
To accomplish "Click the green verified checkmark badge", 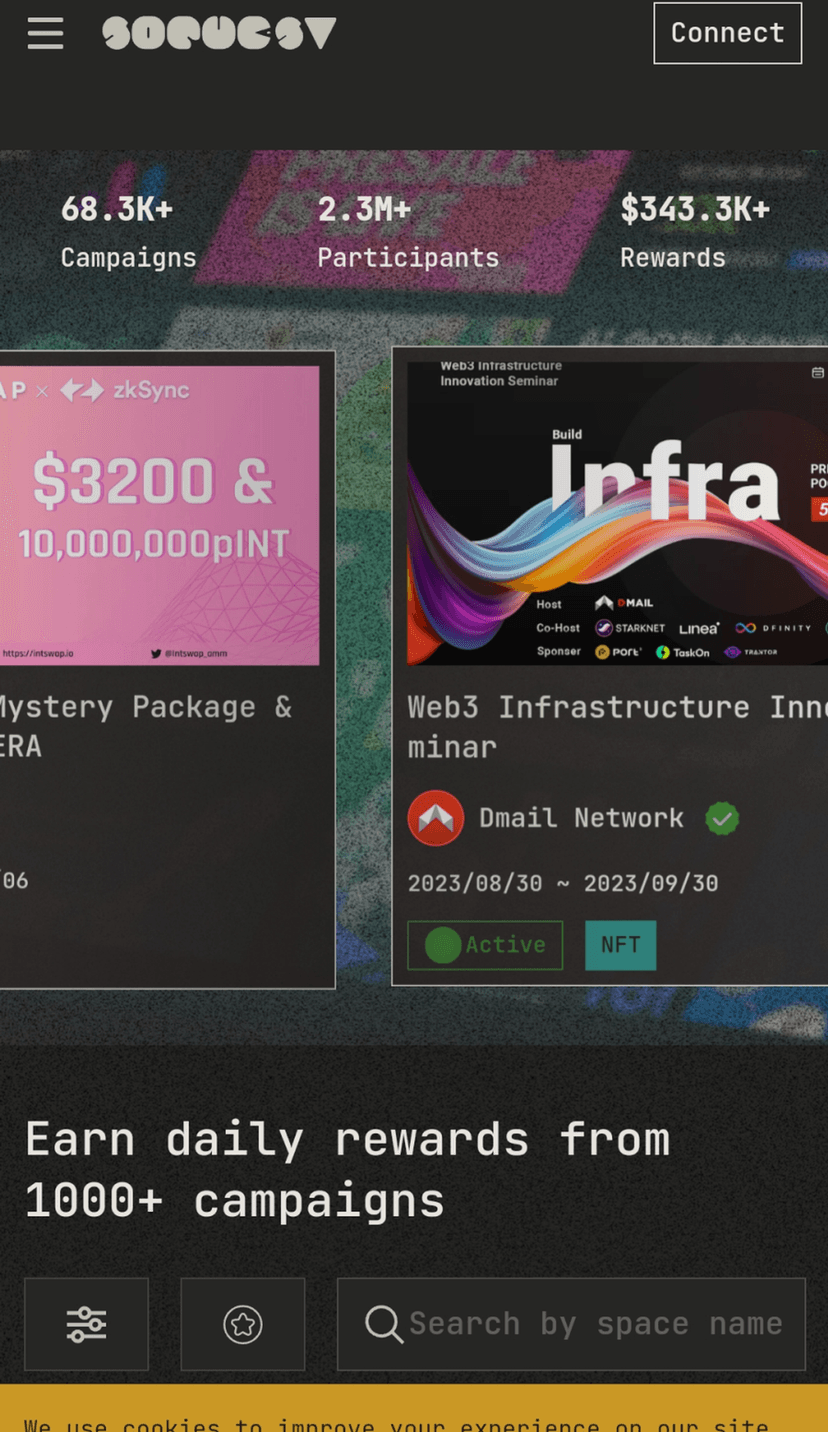I will (x=722, y=819).
